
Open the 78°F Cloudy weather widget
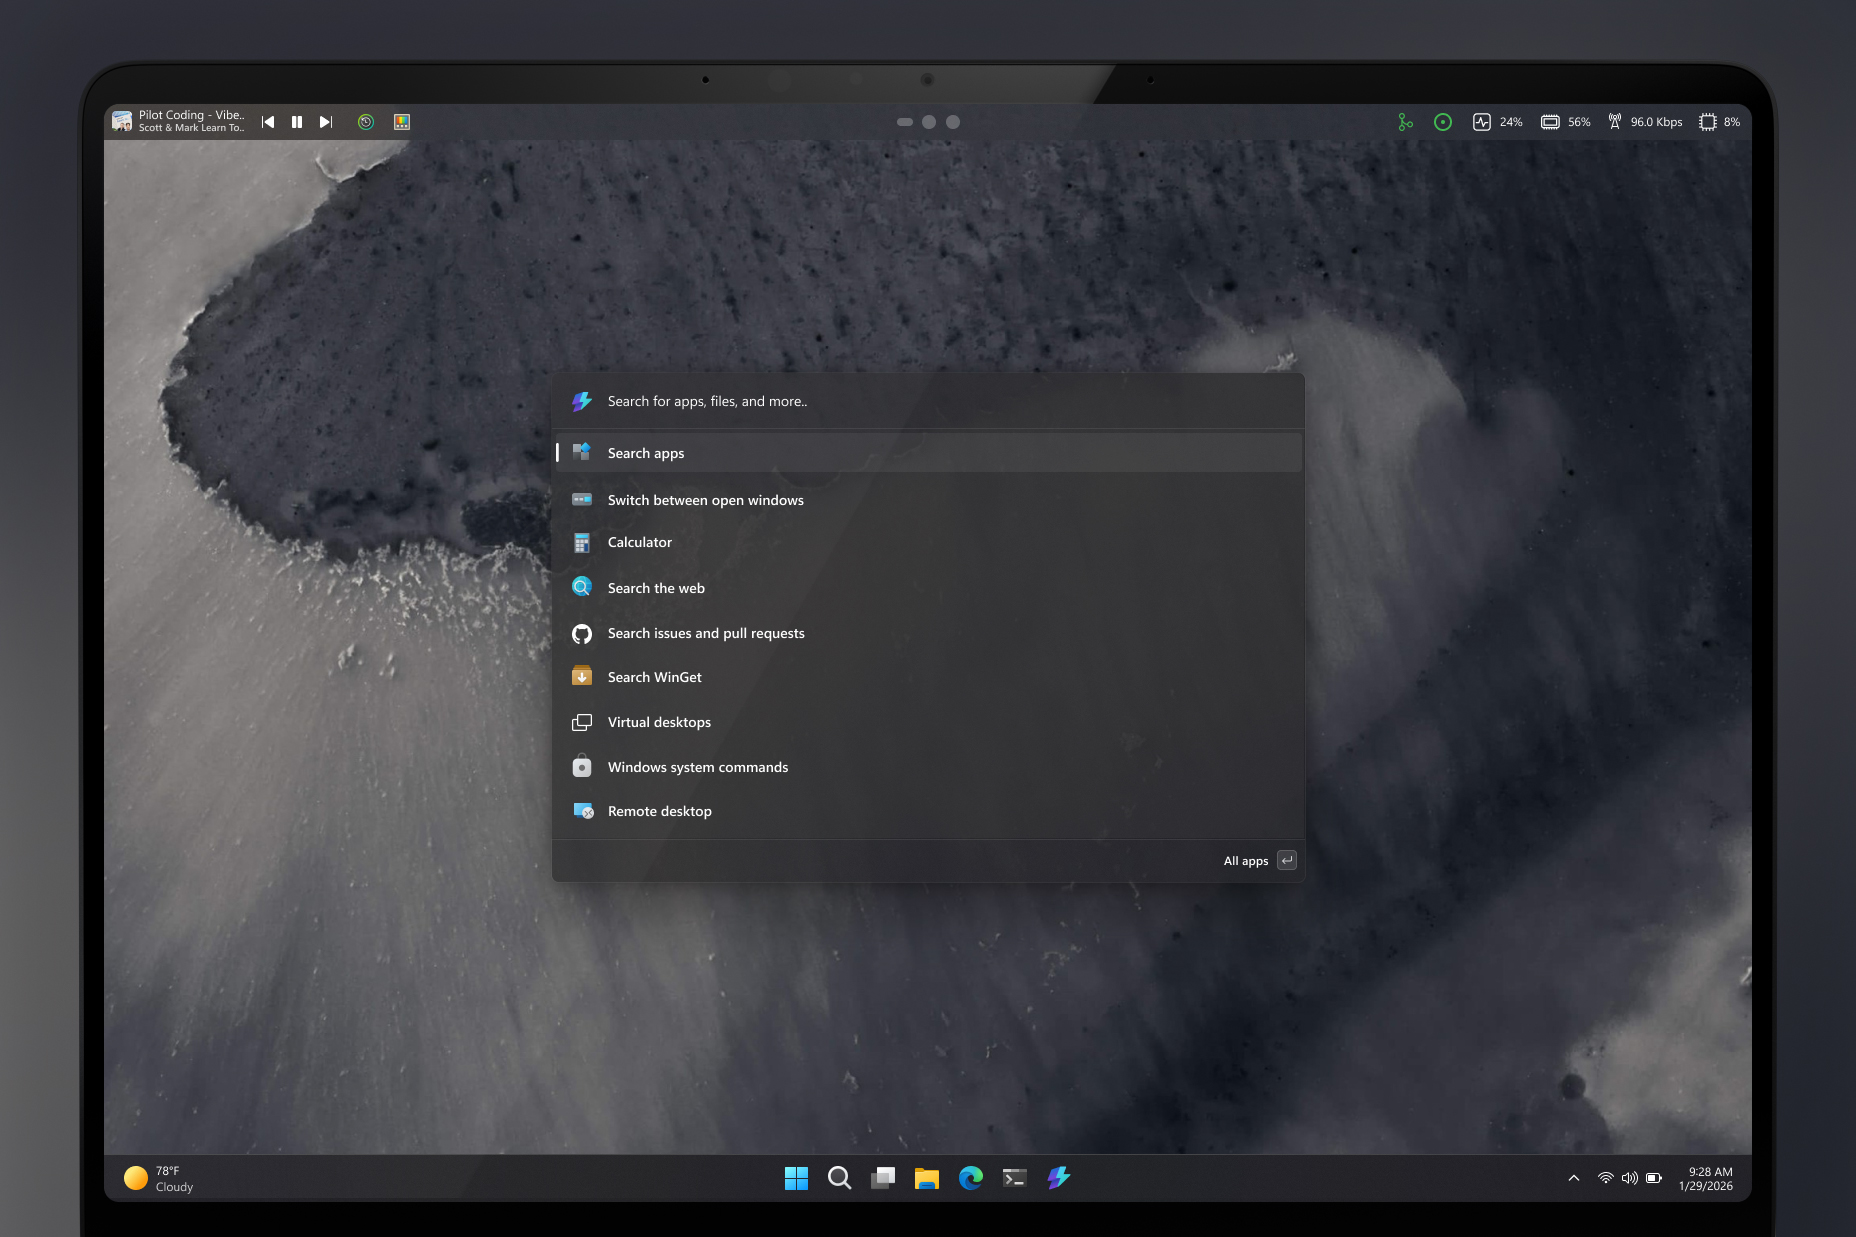coord(160,1178)
